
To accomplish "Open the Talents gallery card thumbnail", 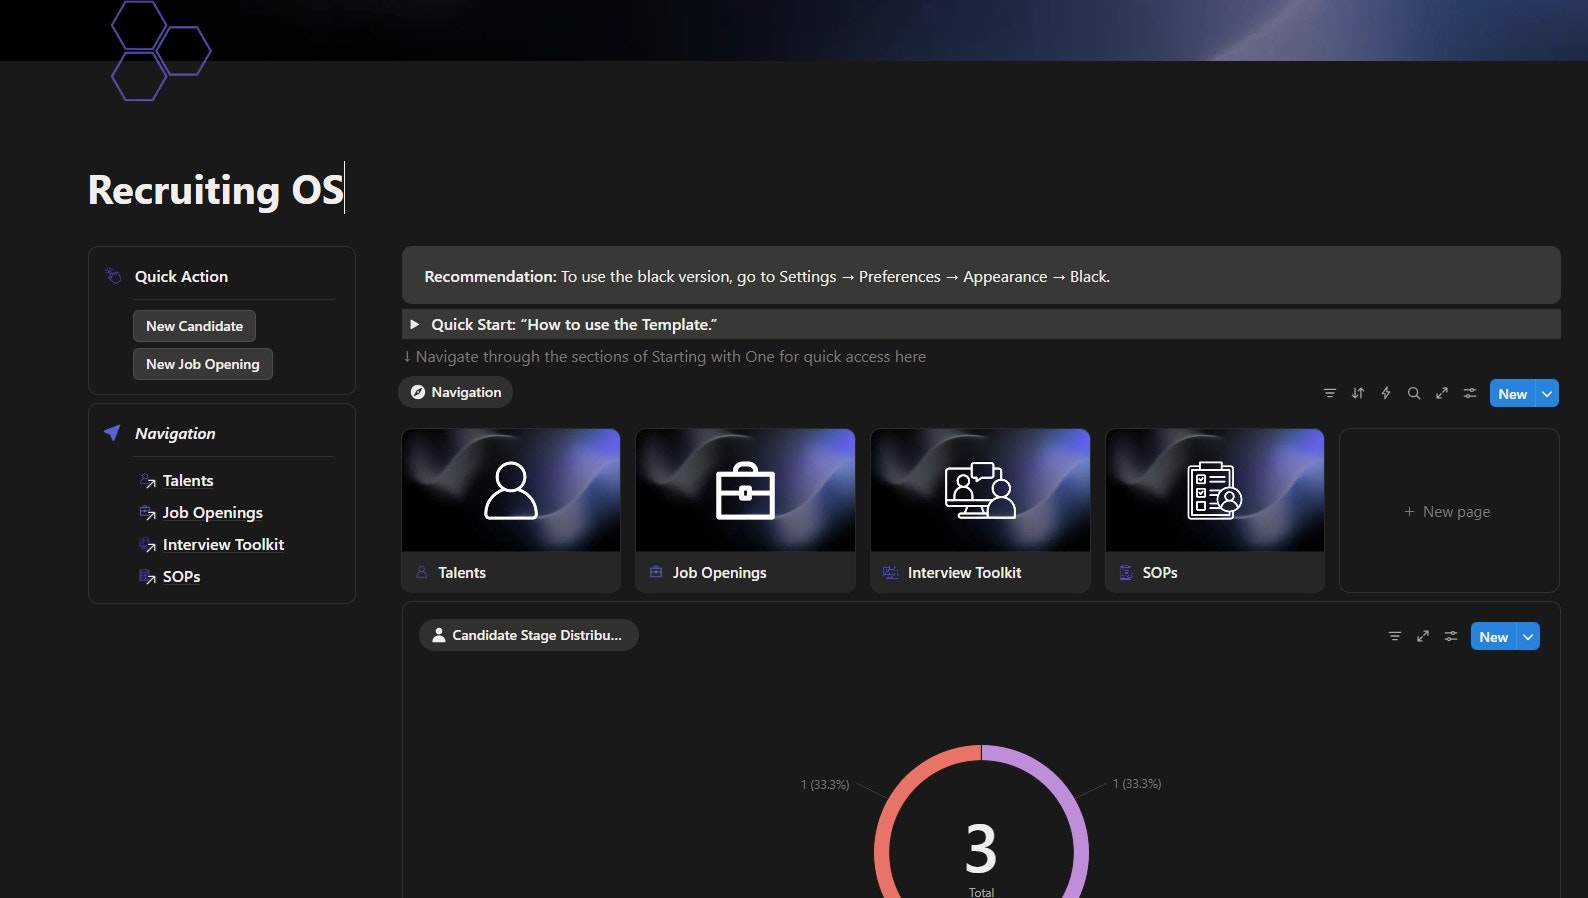I will pos(511,490).
